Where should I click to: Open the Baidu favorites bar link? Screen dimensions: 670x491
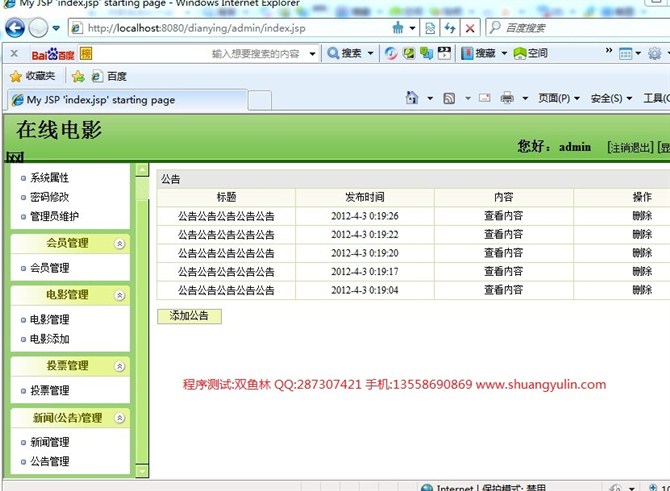coord(110,76)
